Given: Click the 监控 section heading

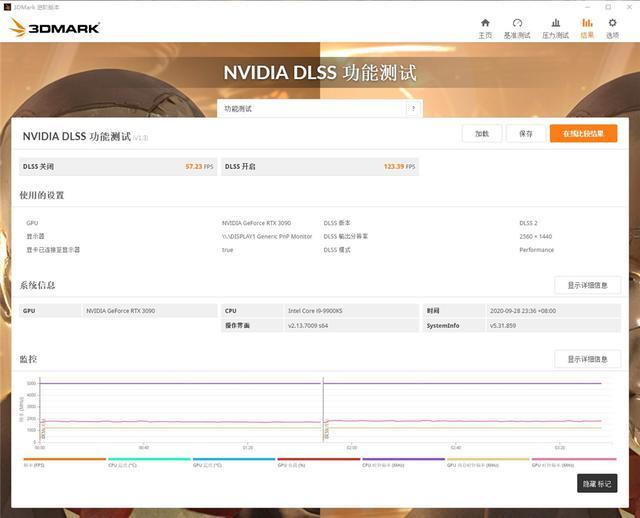Looking at the screenshot, I should coord(28,359).
